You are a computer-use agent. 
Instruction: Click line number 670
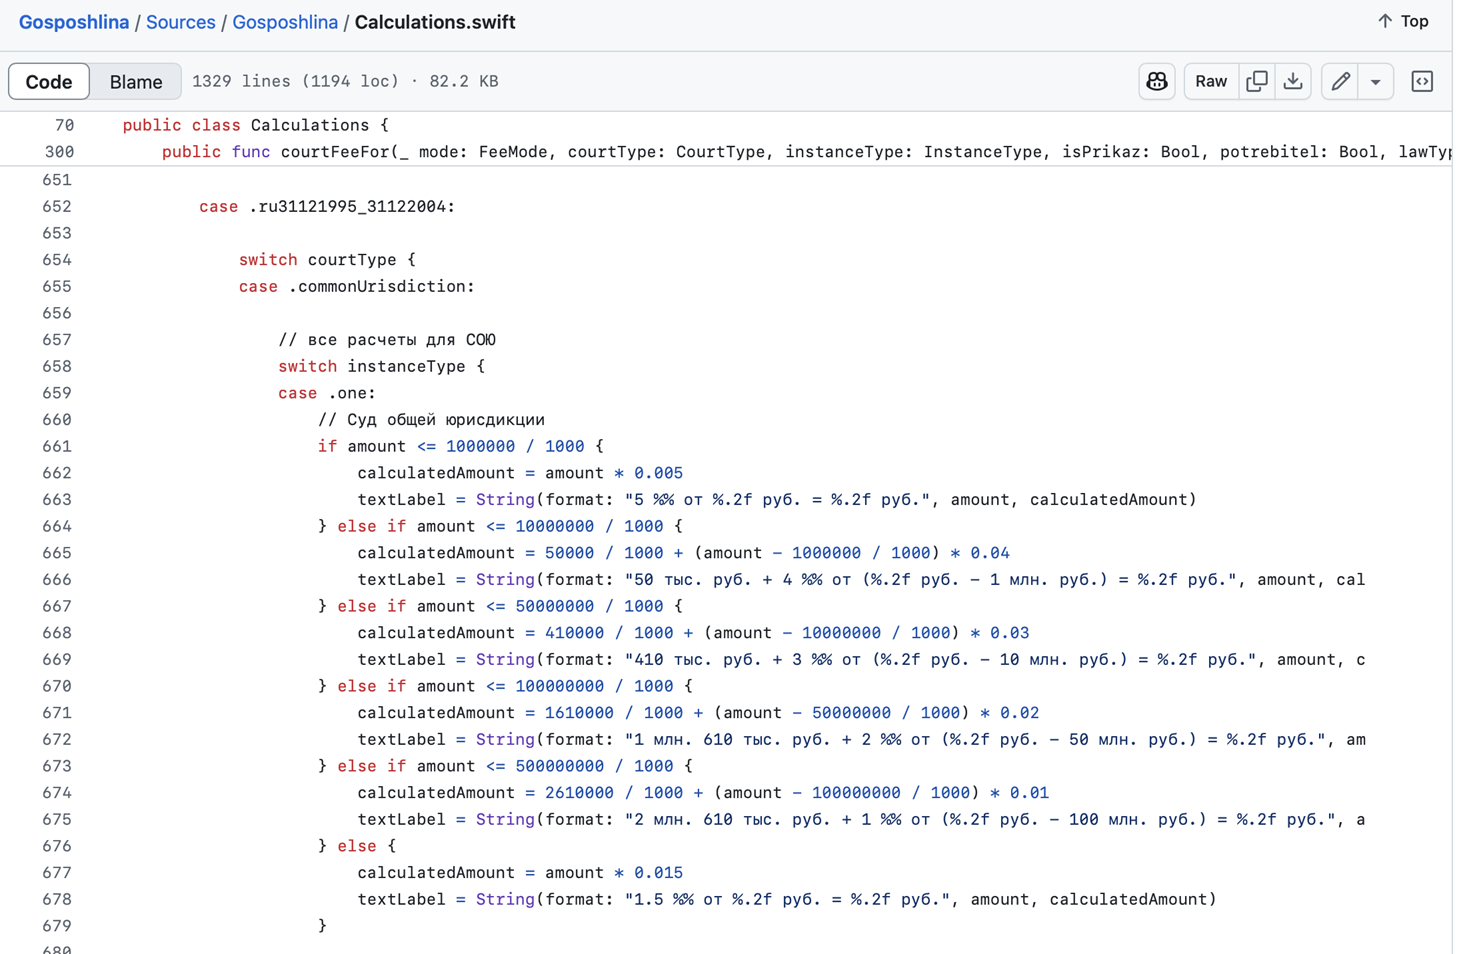coord(57,686)
